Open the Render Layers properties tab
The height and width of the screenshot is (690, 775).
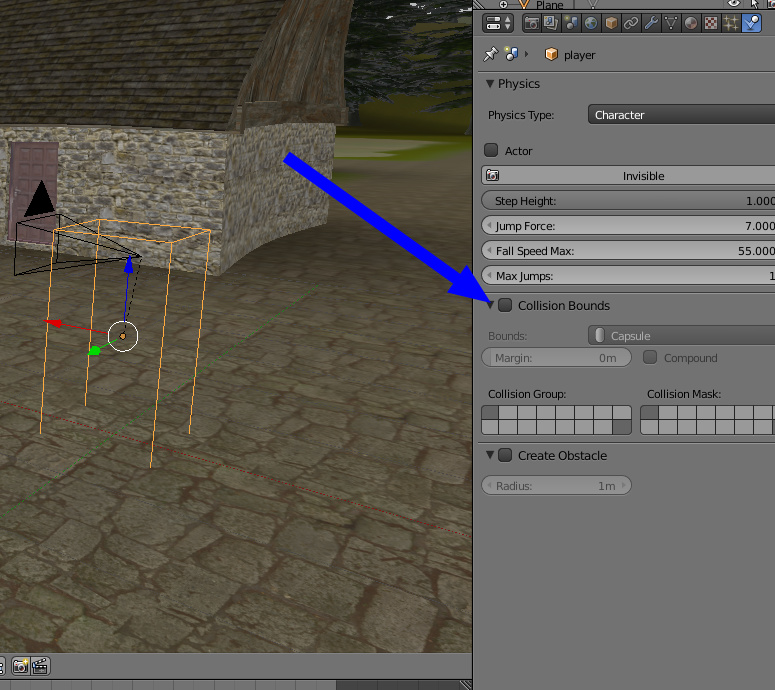pyautogui.click(x=551, y=23)
